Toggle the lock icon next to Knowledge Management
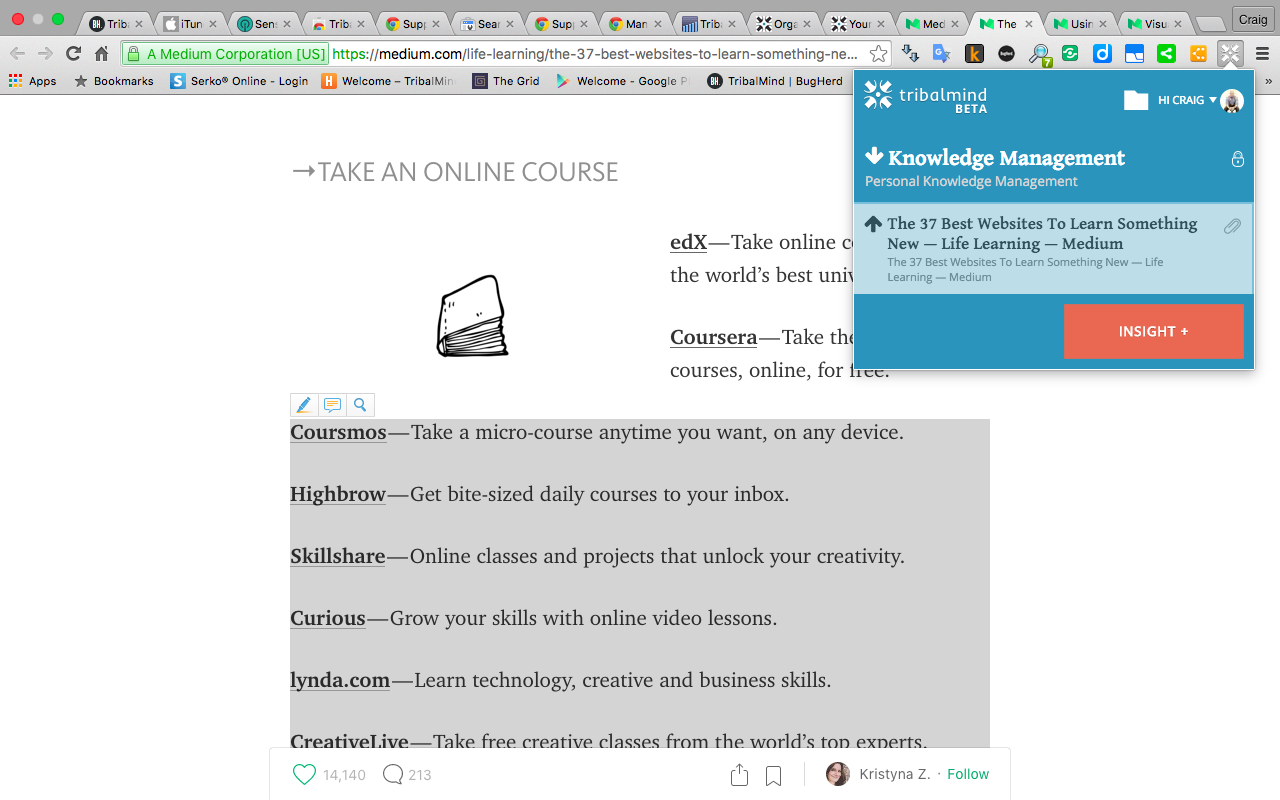The width and height of the screenshot is (1280, 800). click(1238, 159)
